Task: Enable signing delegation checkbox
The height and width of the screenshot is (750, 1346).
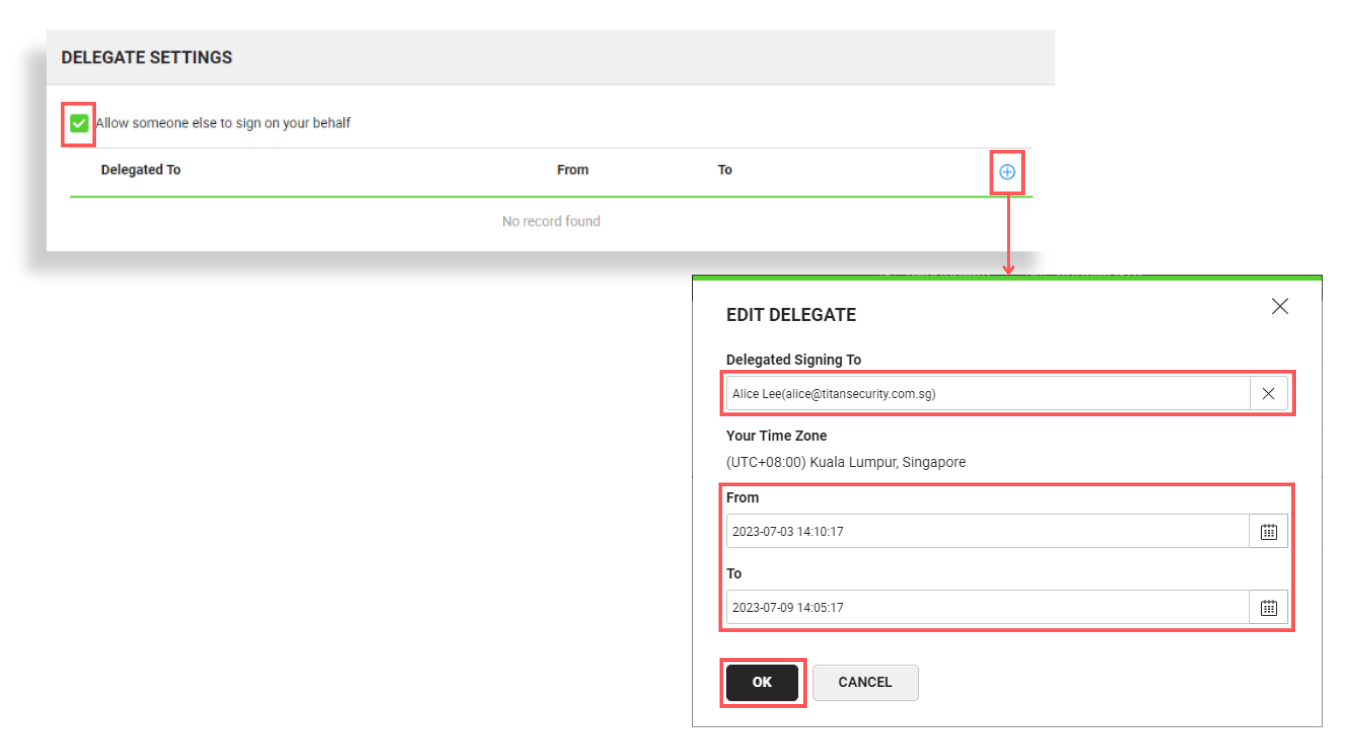Action: (78, 121)
